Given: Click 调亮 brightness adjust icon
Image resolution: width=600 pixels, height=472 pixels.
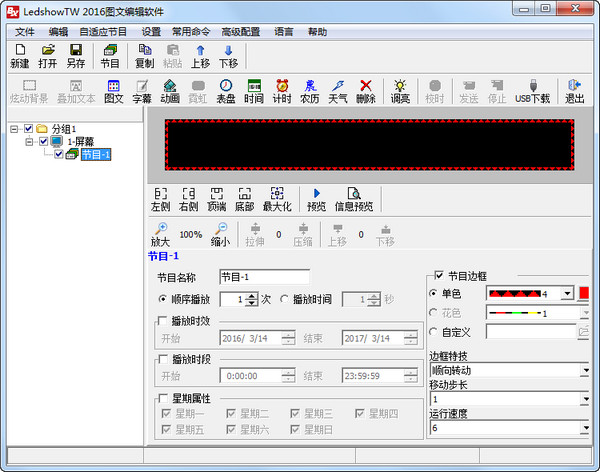Looking at the screenshot, I should point(400,91).
